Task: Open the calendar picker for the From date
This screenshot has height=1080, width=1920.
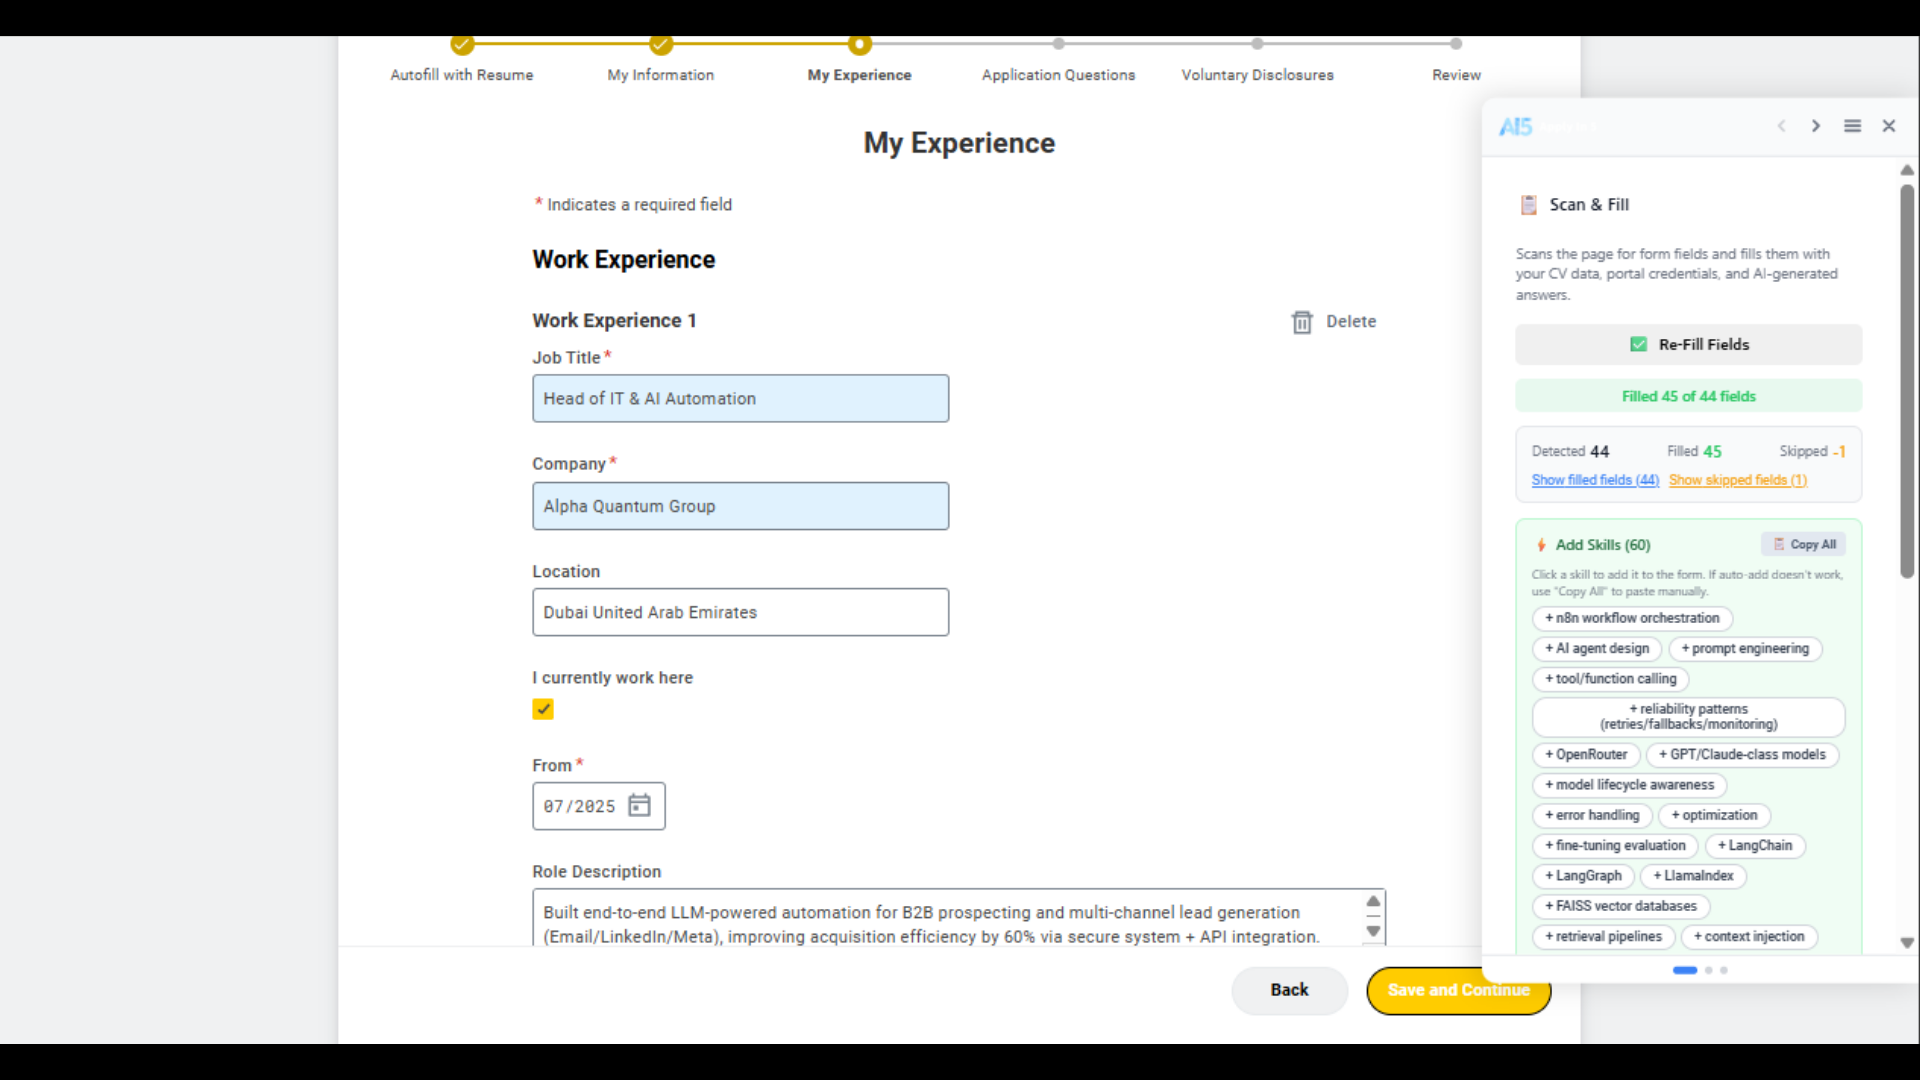Action: [640, 806]
